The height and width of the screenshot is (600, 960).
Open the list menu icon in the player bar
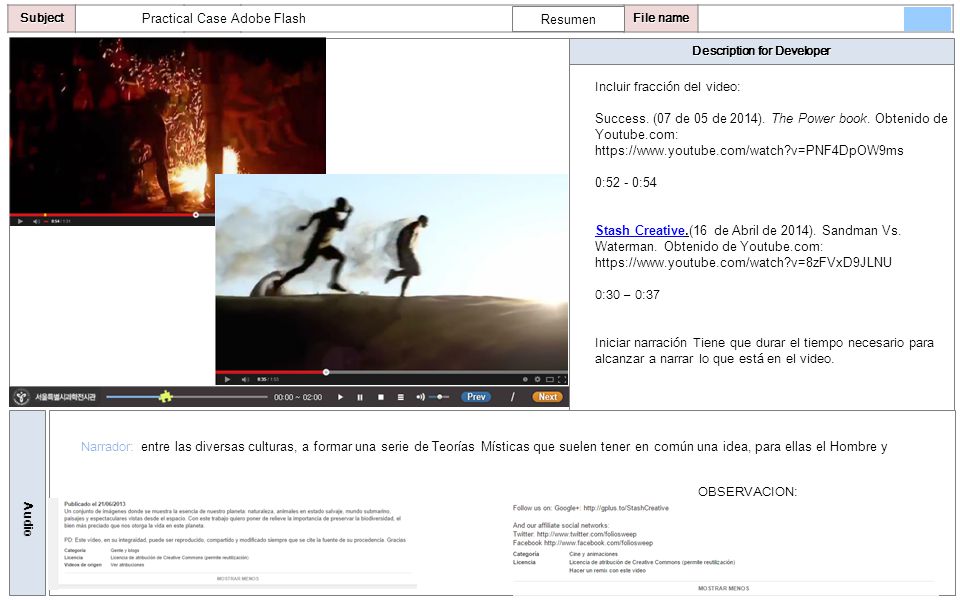point(400,397)
